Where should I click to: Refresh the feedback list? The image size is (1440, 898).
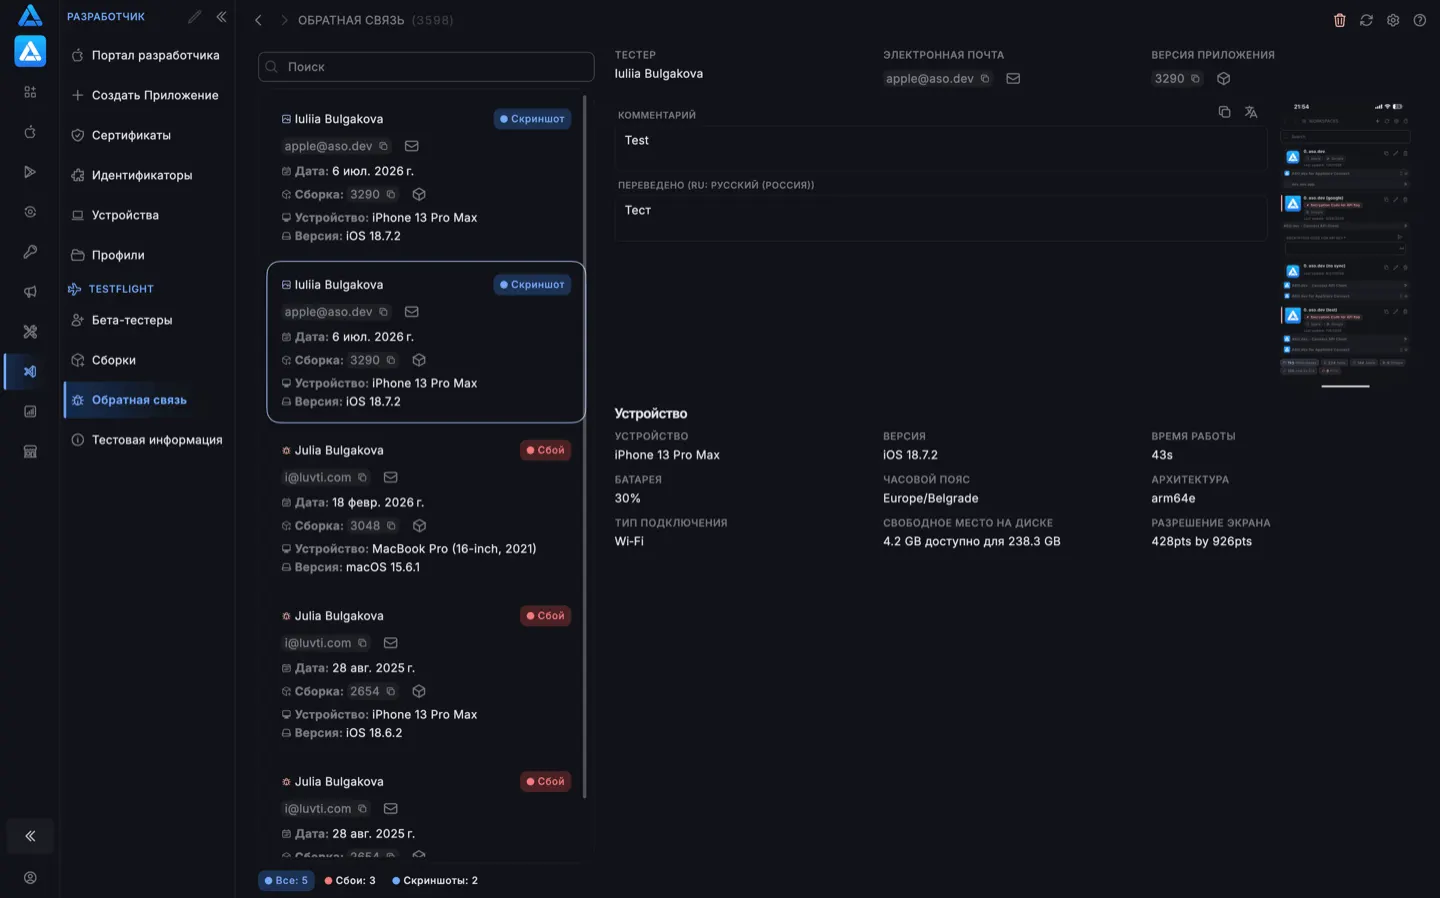1366,20
